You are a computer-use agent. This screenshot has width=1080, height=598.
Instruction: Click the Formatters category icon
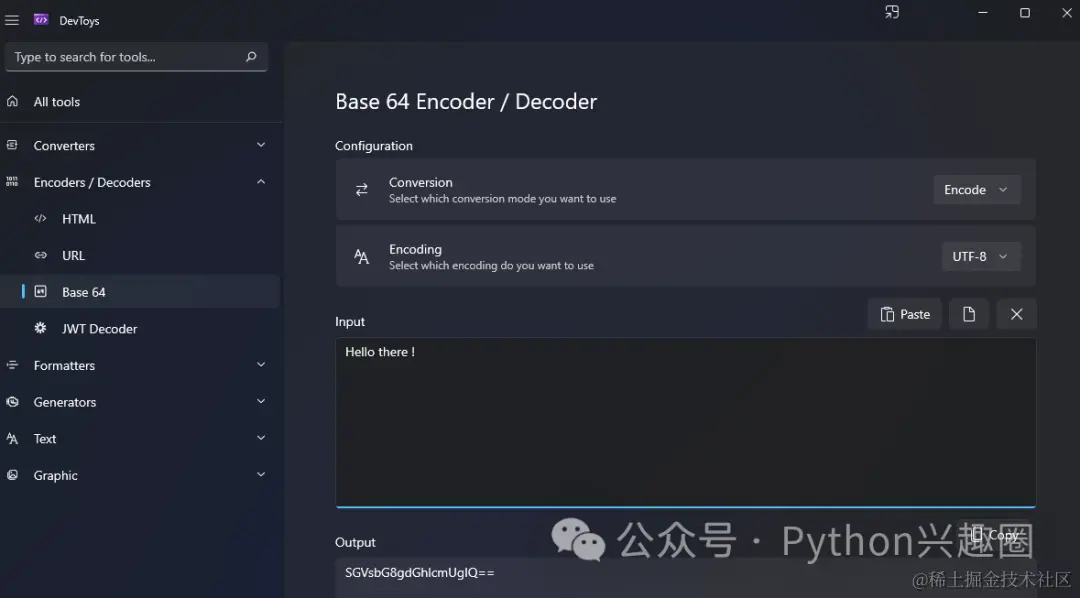click(x=12, y=364)
